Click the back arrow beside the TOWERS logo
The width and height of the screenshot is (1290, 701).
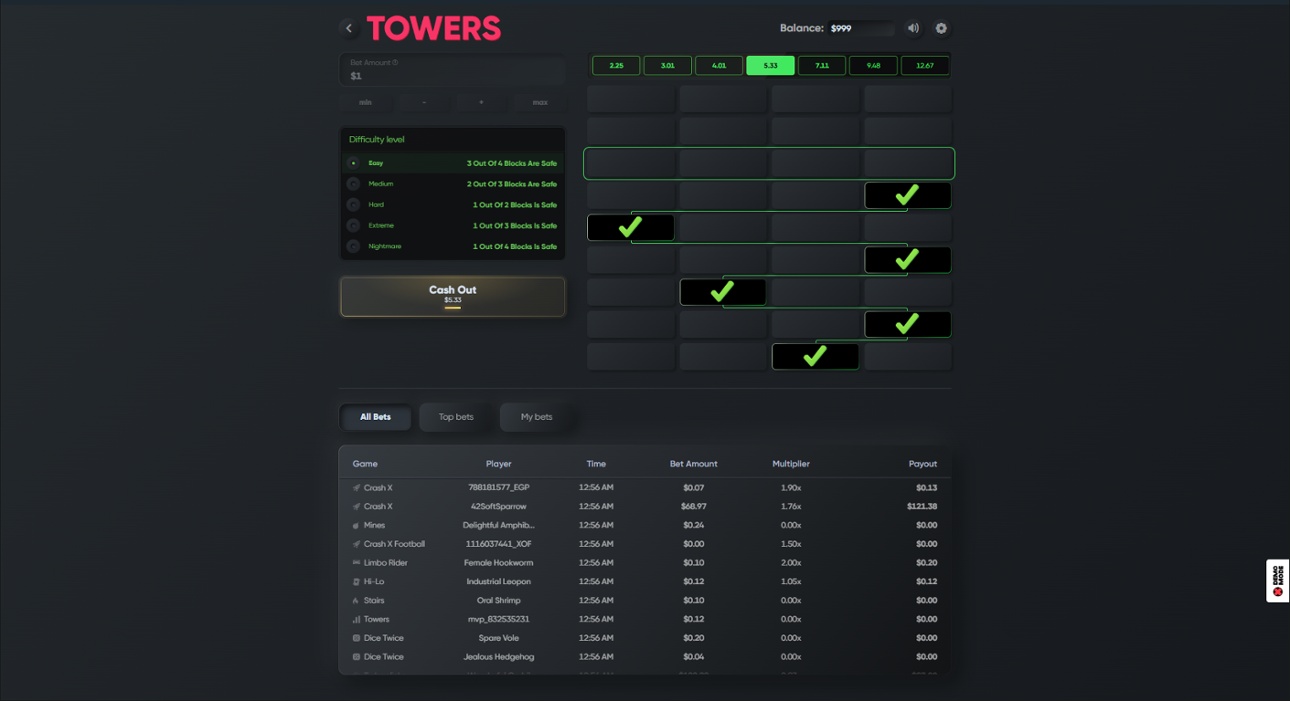349,28
